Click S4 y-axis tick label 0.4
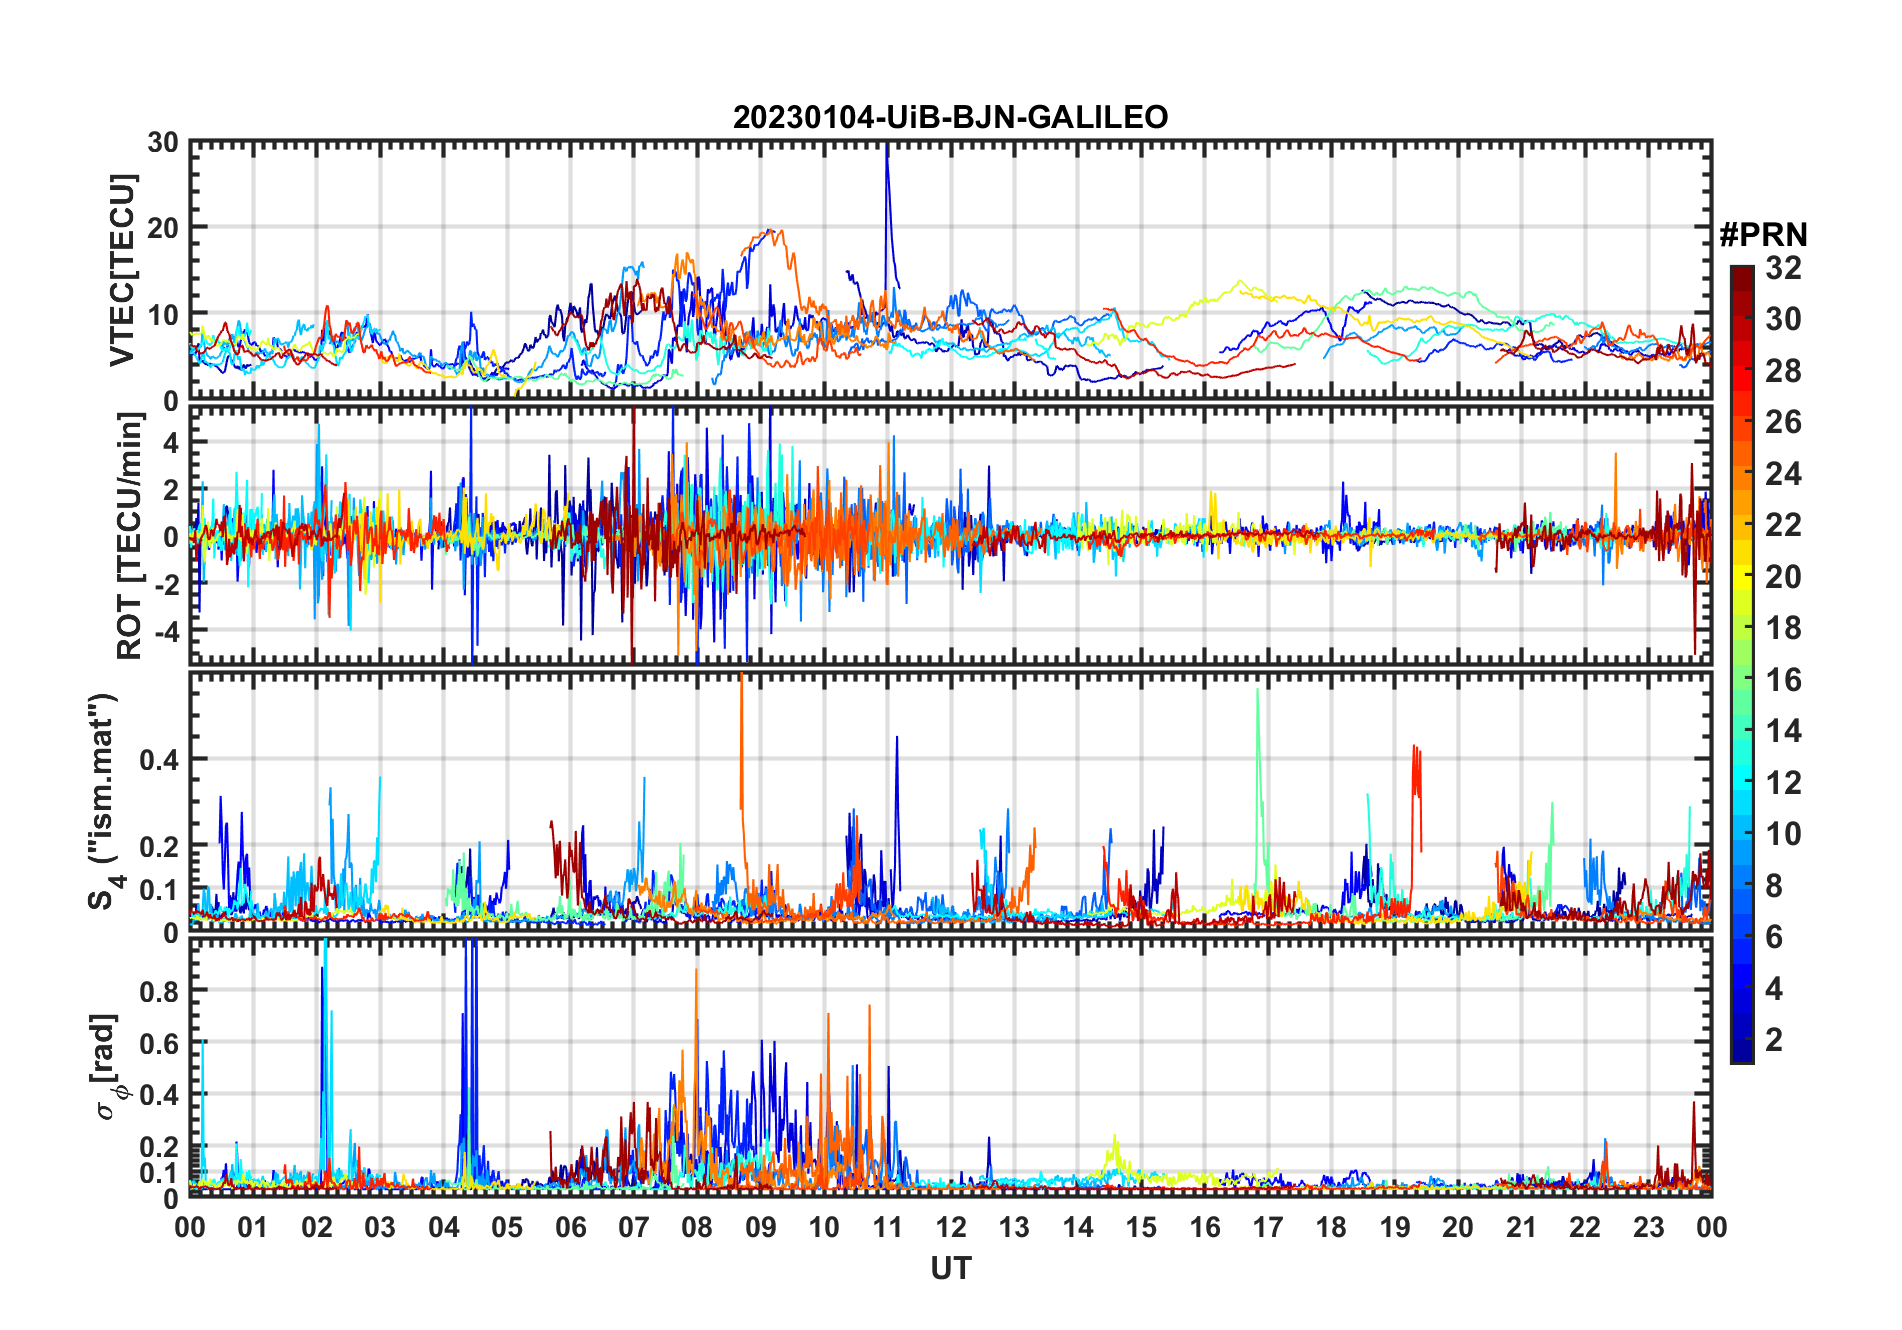 pos(159,759)
